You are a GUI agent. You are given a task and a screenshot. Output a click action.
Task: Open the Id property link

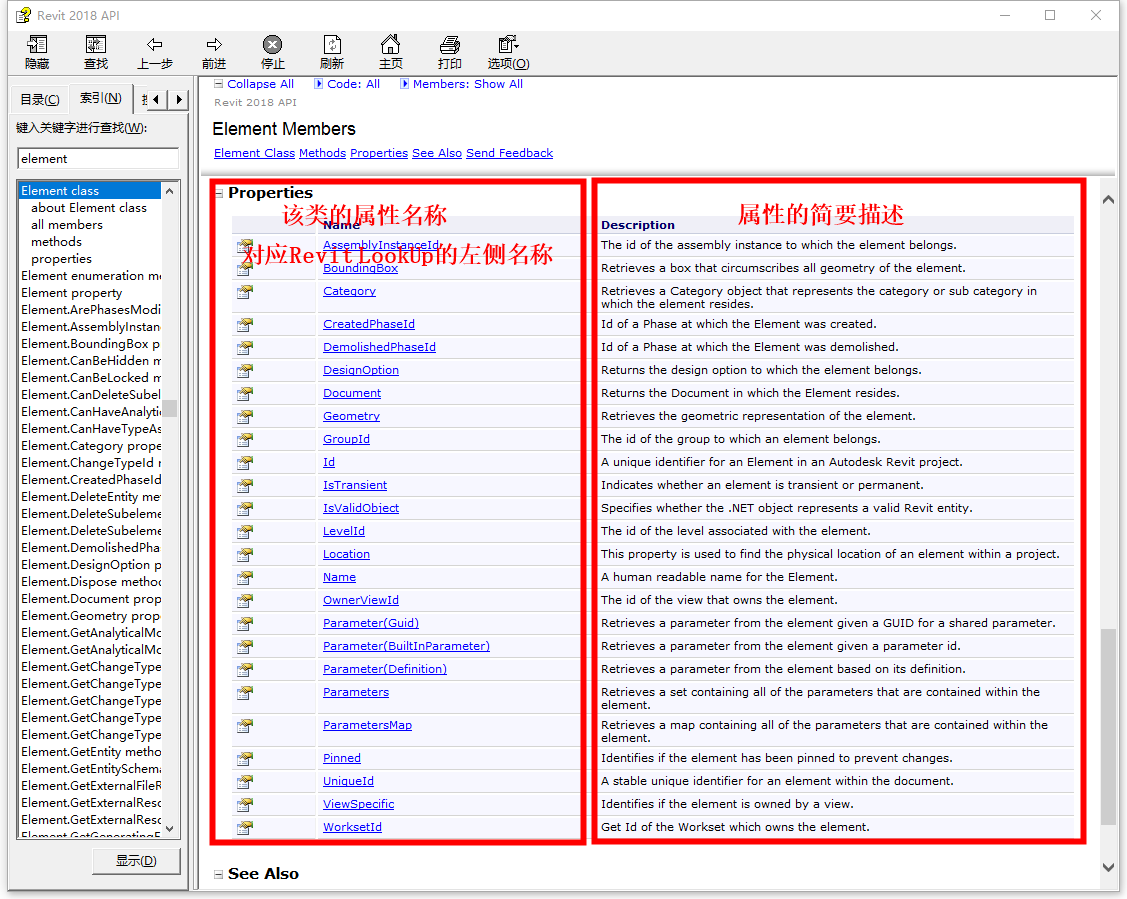[329, 462]
